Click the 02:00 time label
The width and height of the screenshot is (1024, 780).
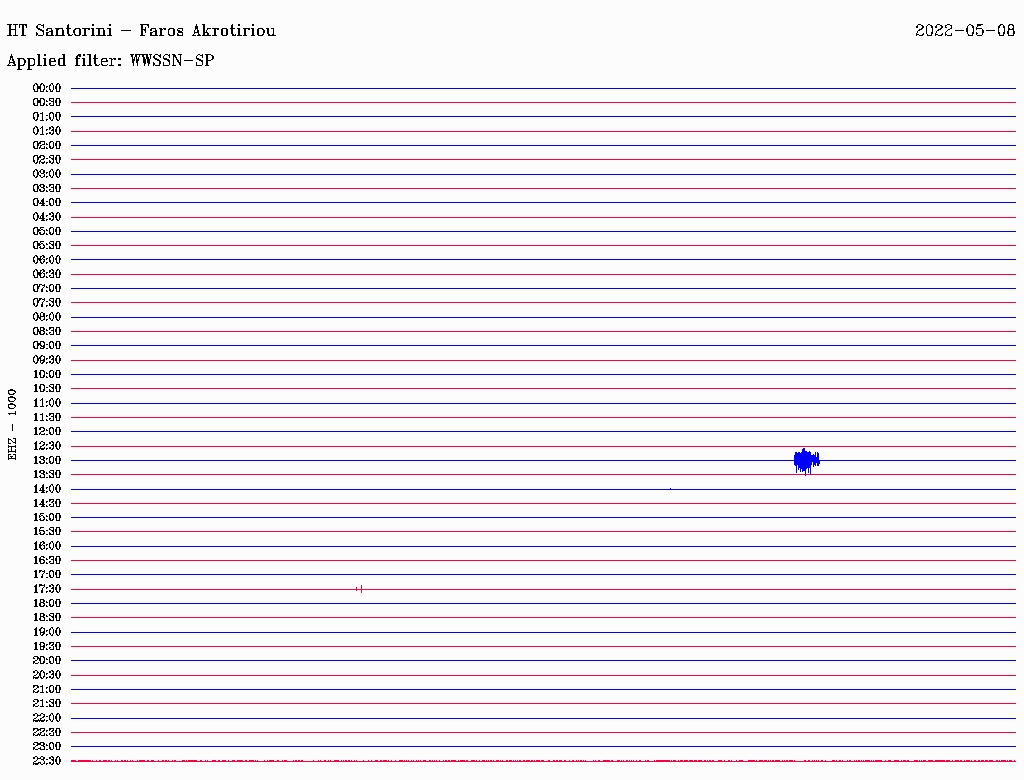(x=47, y=146)
